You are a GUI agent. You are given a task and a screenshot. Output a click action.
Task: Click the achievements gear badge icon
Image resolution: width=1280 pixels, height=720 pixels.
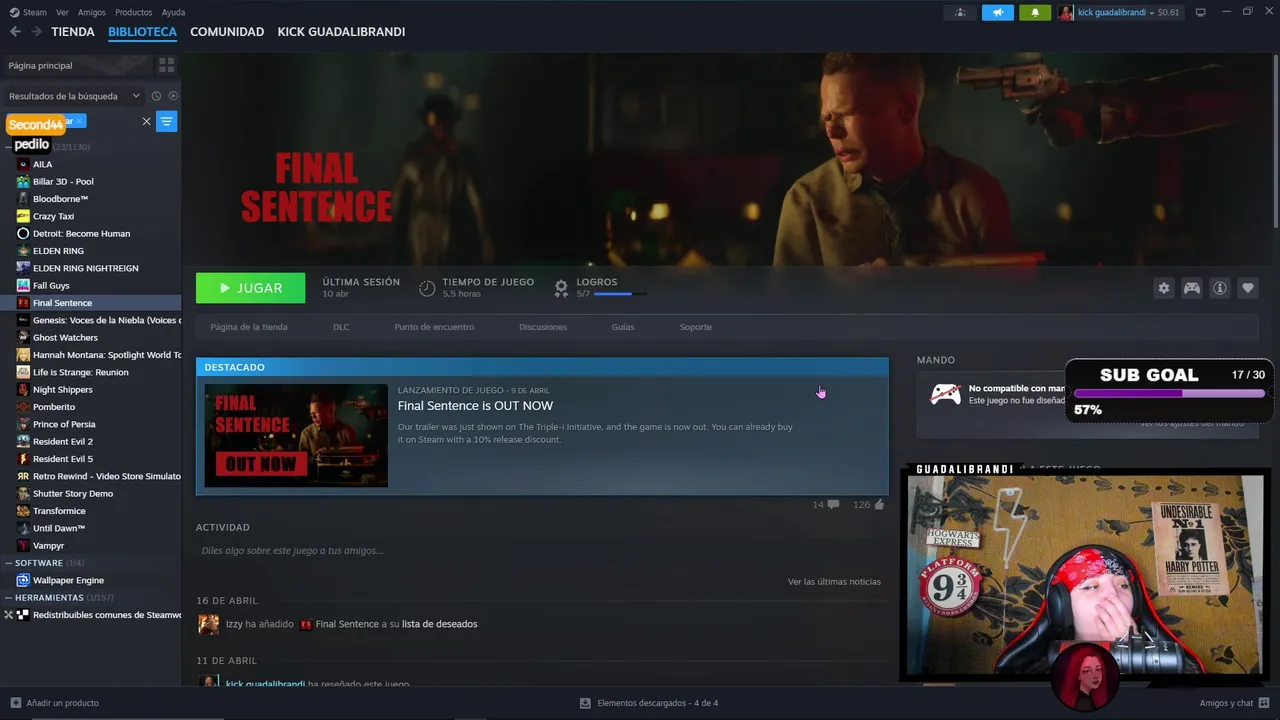coord(561,288)
